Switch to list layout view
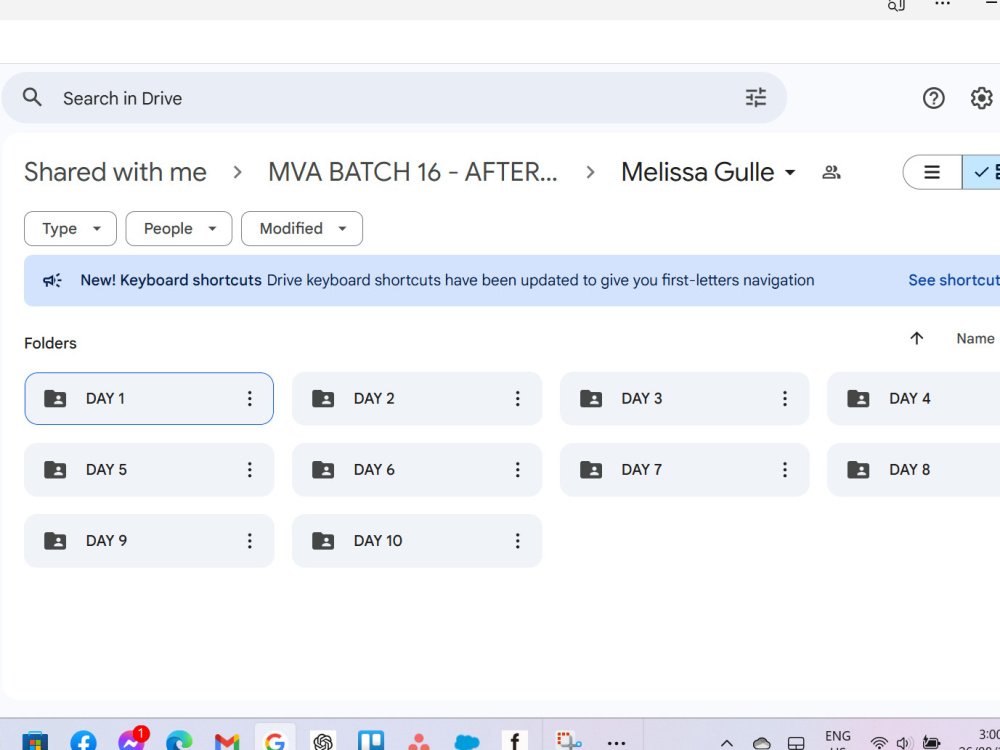 (x=932, y=172)
